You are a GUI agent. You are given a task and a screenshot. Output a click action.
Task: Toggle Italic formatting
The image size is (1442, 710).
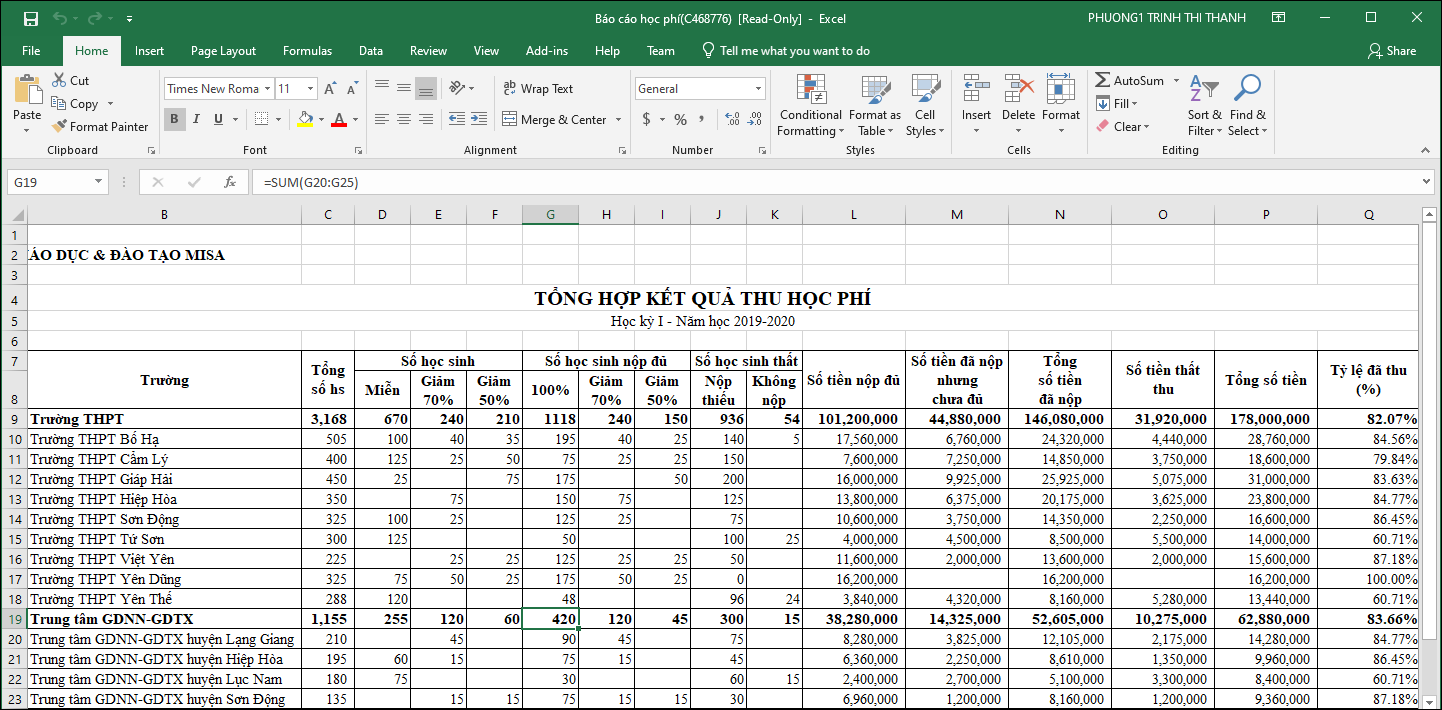point(196,120)
